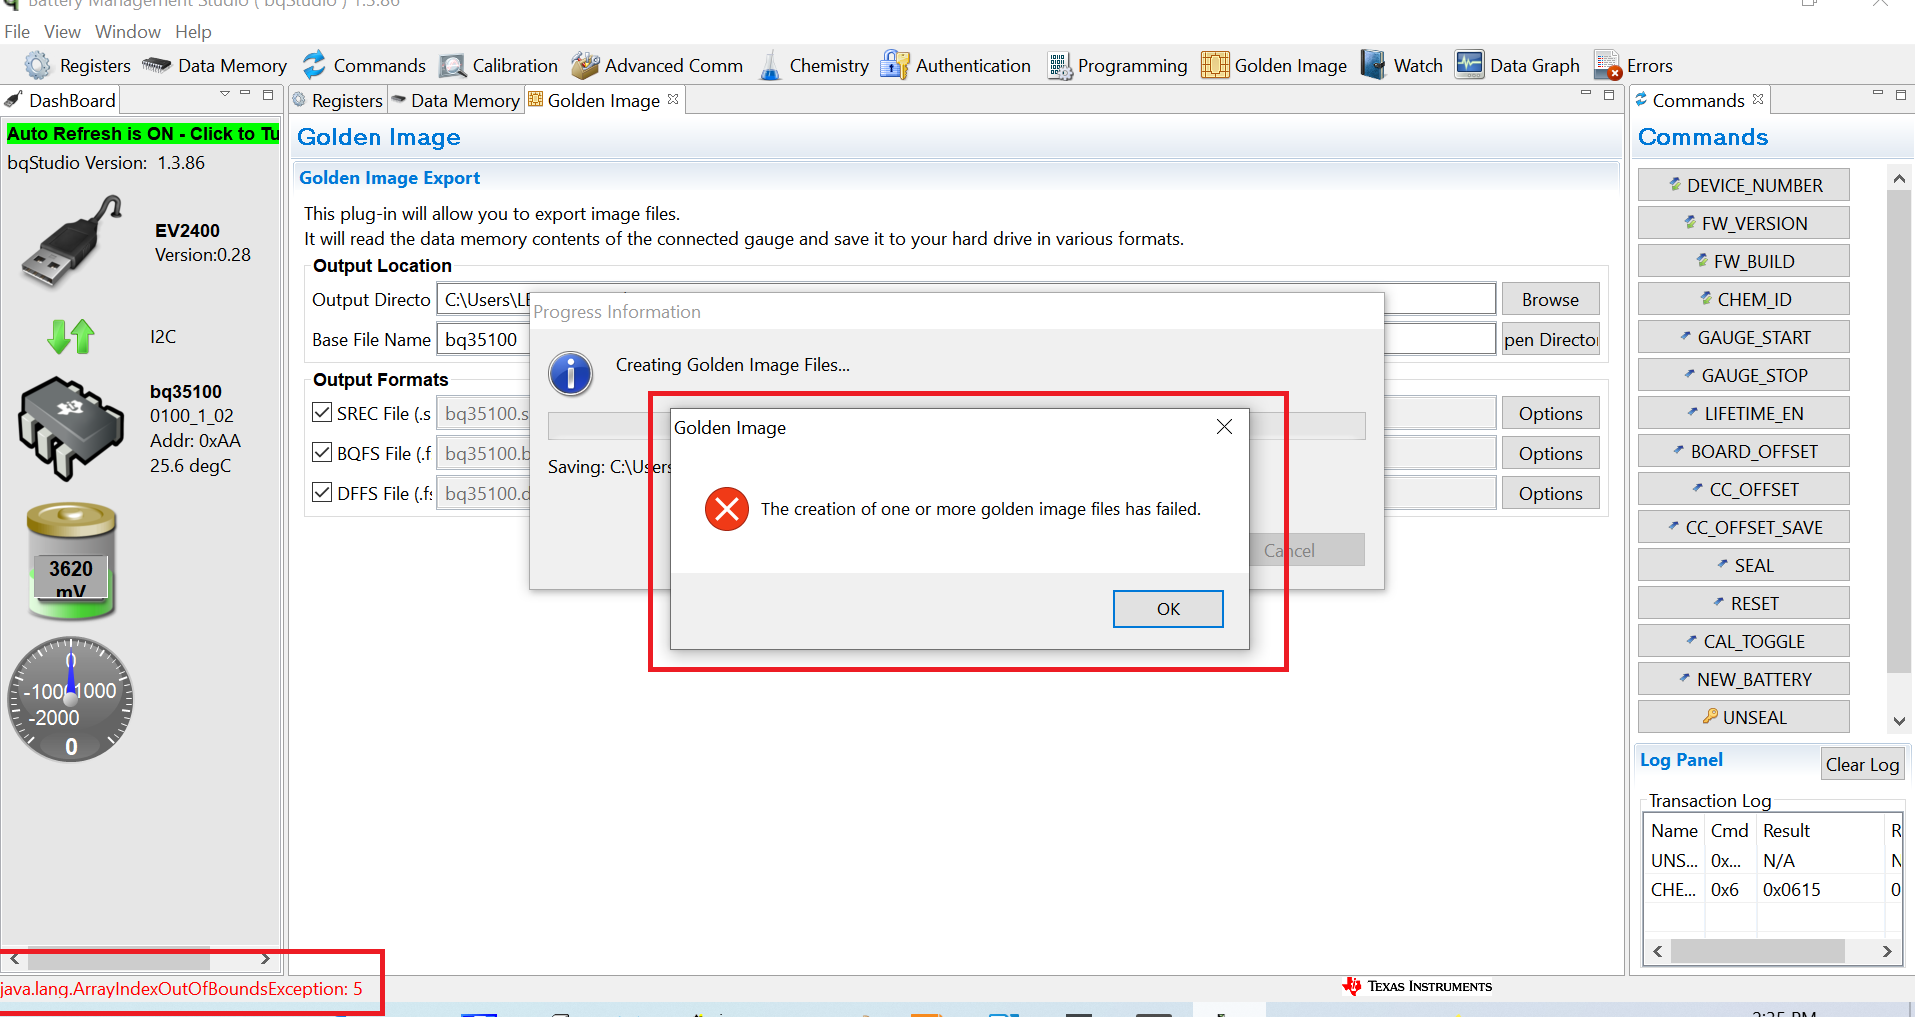
Task: Click the Clear Log button
Action: tap(1862, 764)
